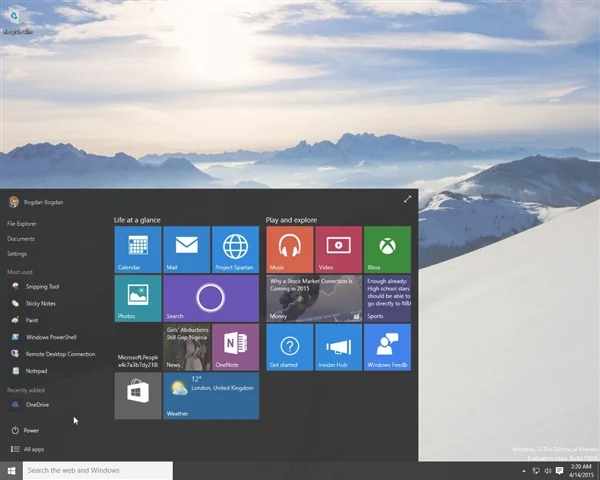Expand Start menu to full screen
This screenshot has width=600, height=480.
coord(407,199)
